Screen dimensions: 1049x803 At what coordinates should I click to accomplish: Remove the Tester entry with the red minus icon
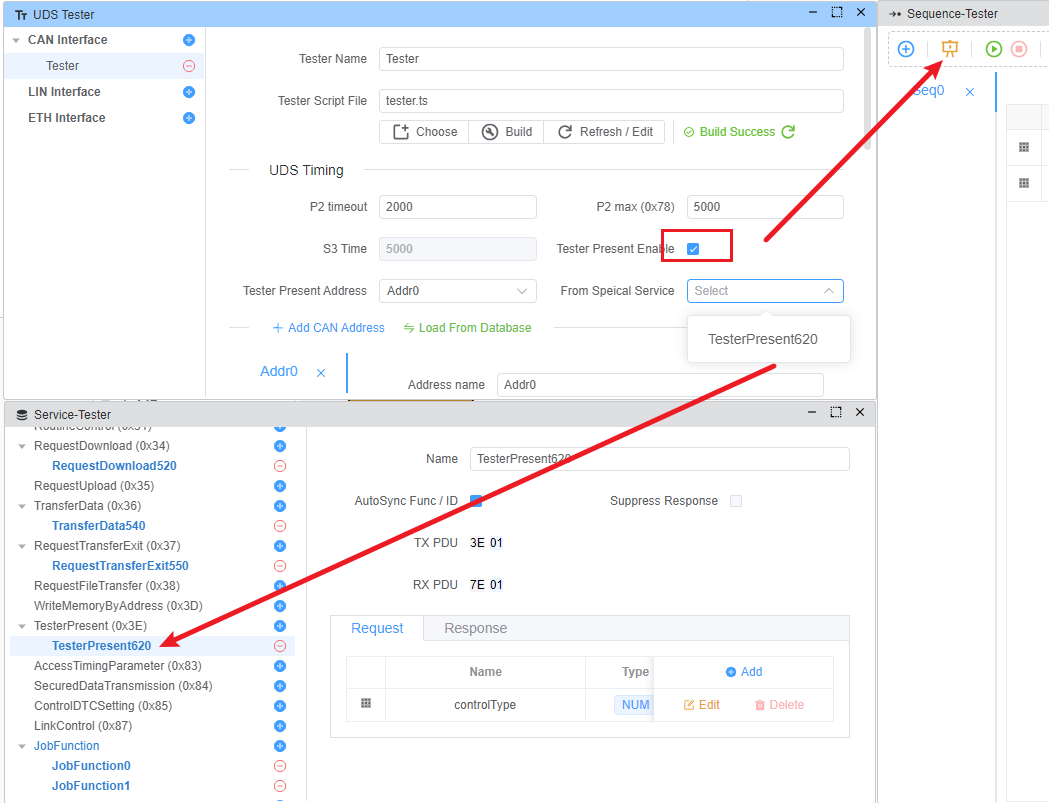(189, 66)
